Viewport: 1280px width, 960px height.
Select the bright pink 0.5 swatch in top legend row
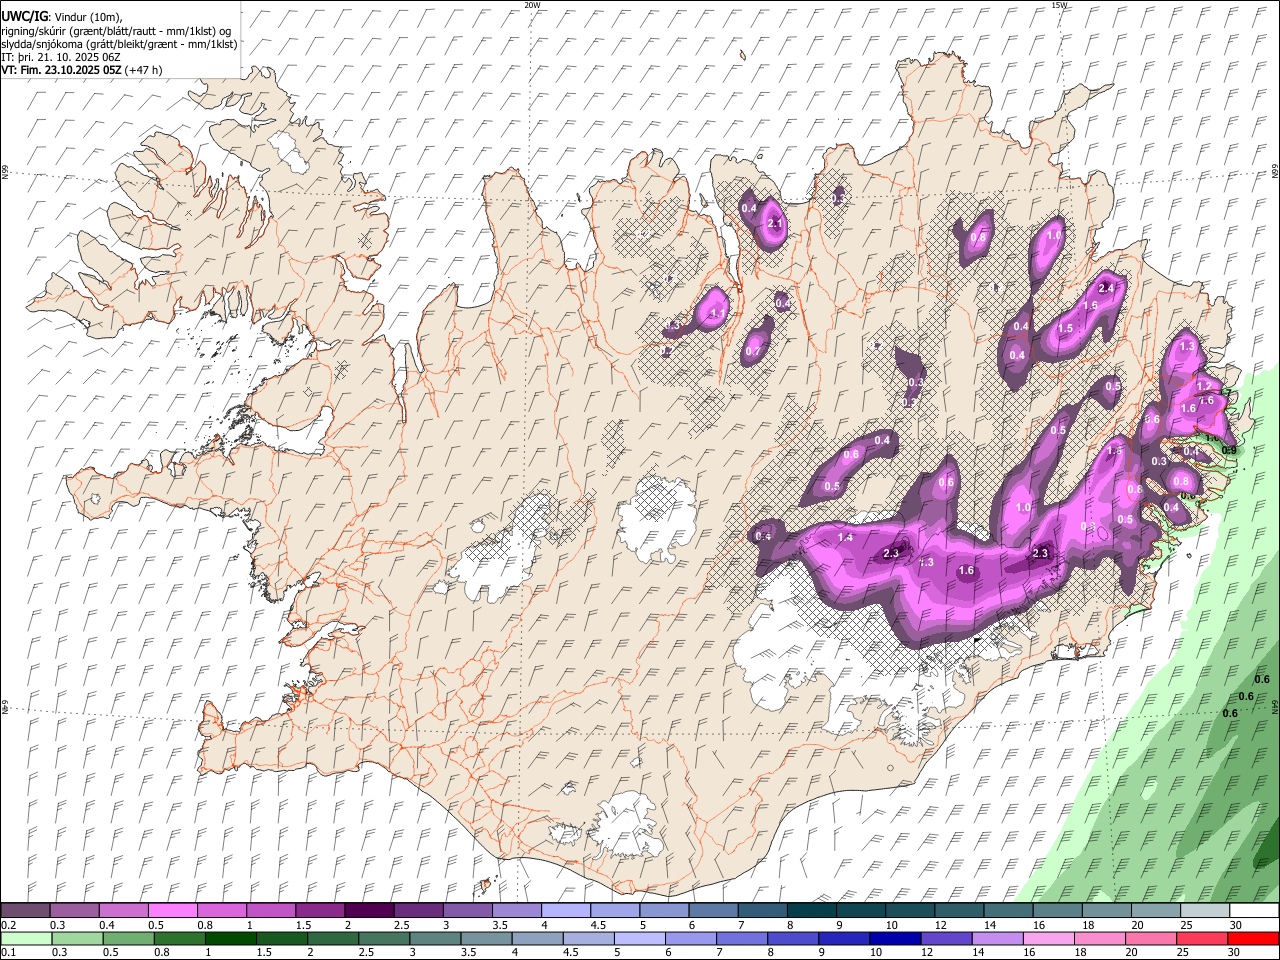pyautogui.click(x=172, y=911)
